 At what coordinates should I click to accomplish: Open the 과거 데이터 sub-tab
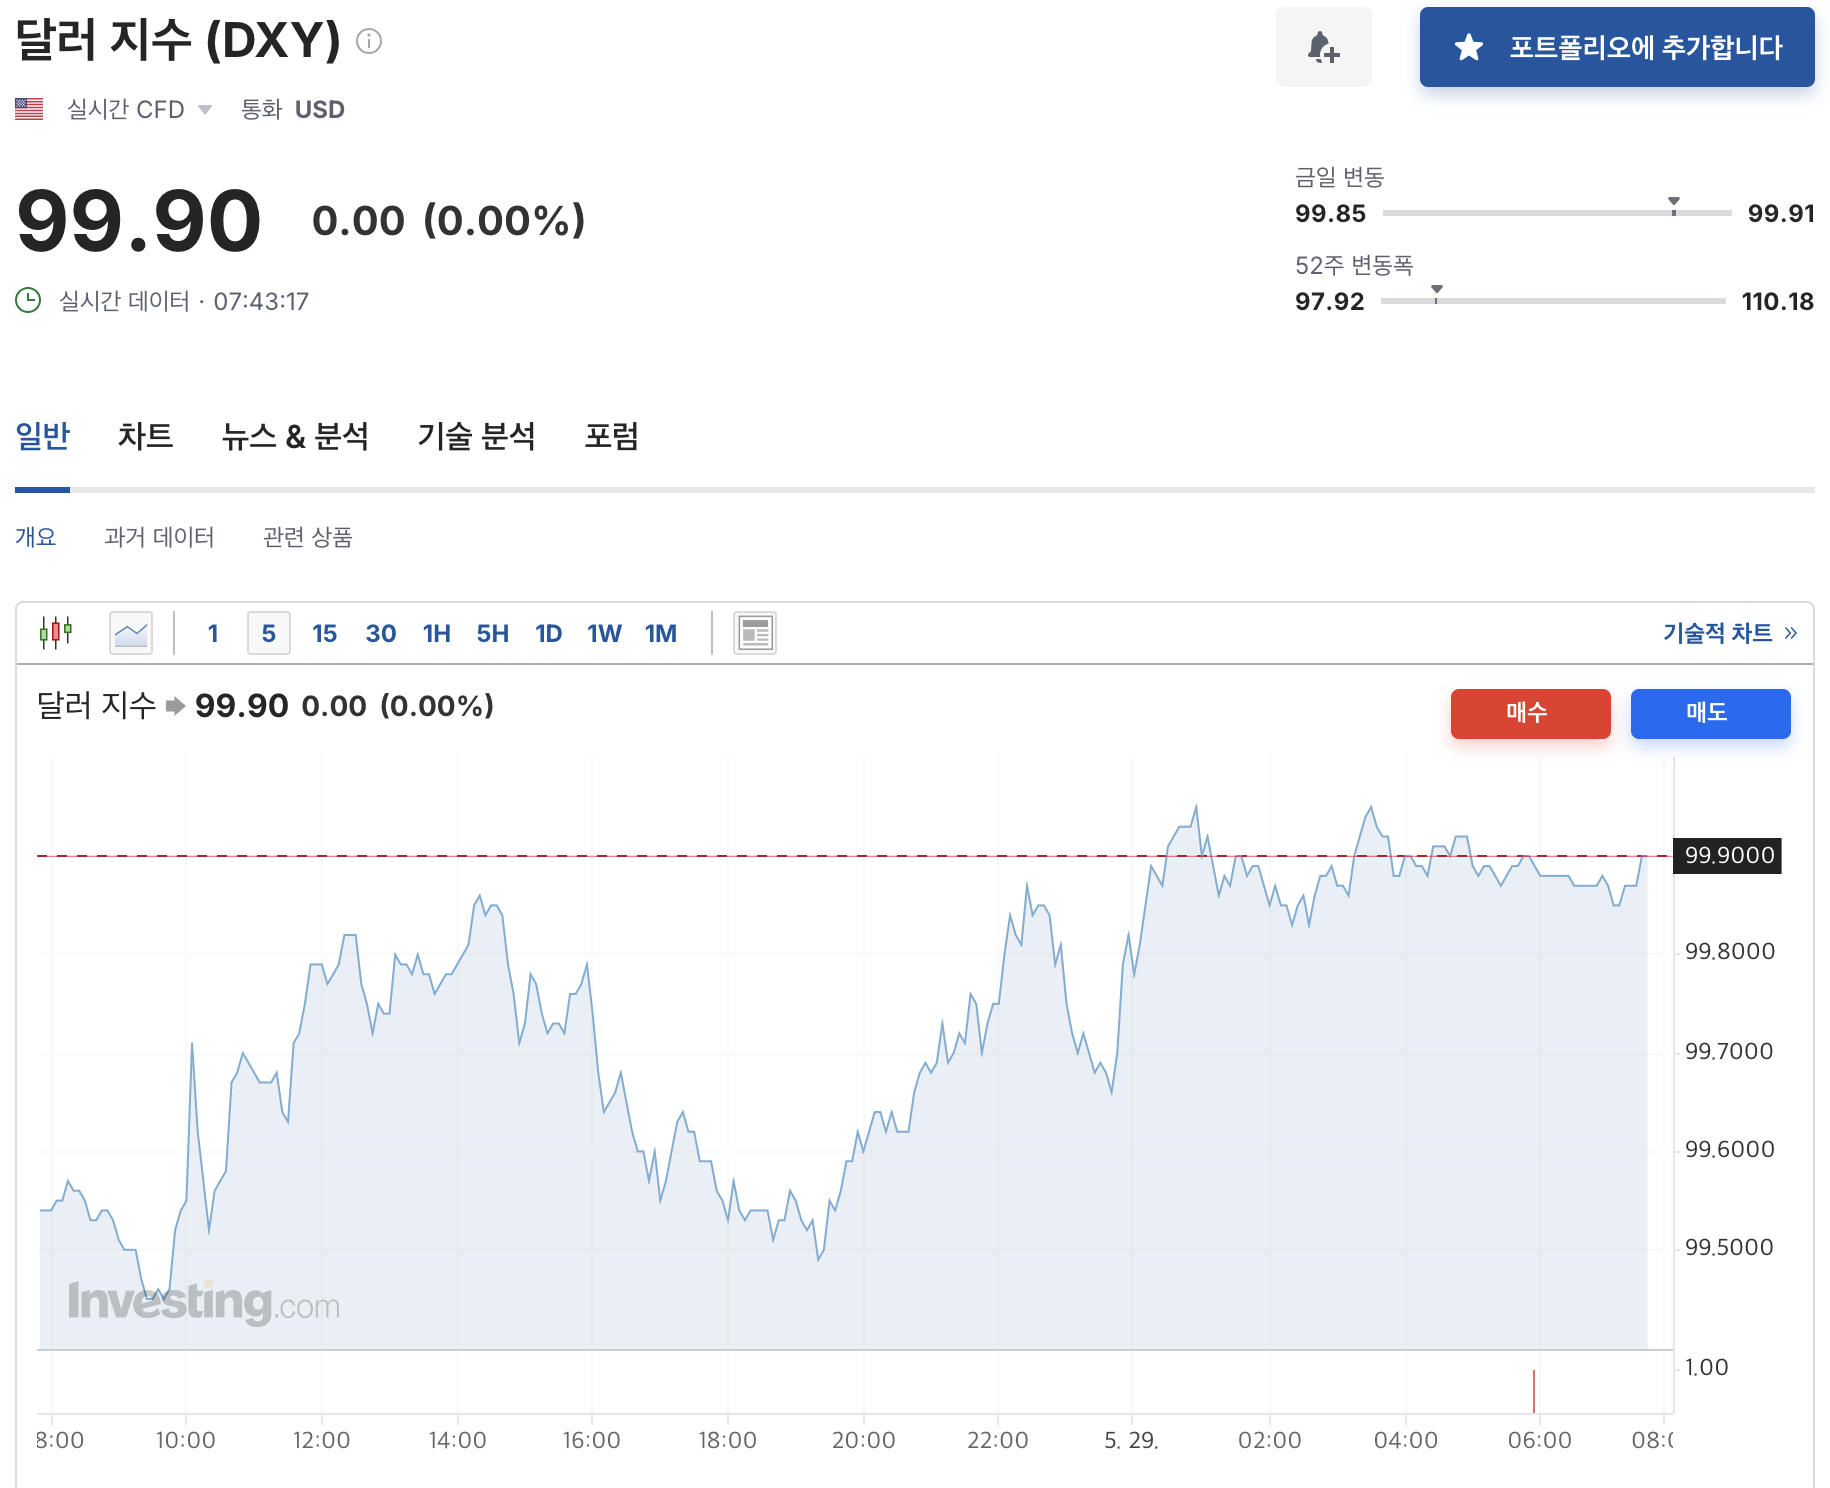pos(159,537)
